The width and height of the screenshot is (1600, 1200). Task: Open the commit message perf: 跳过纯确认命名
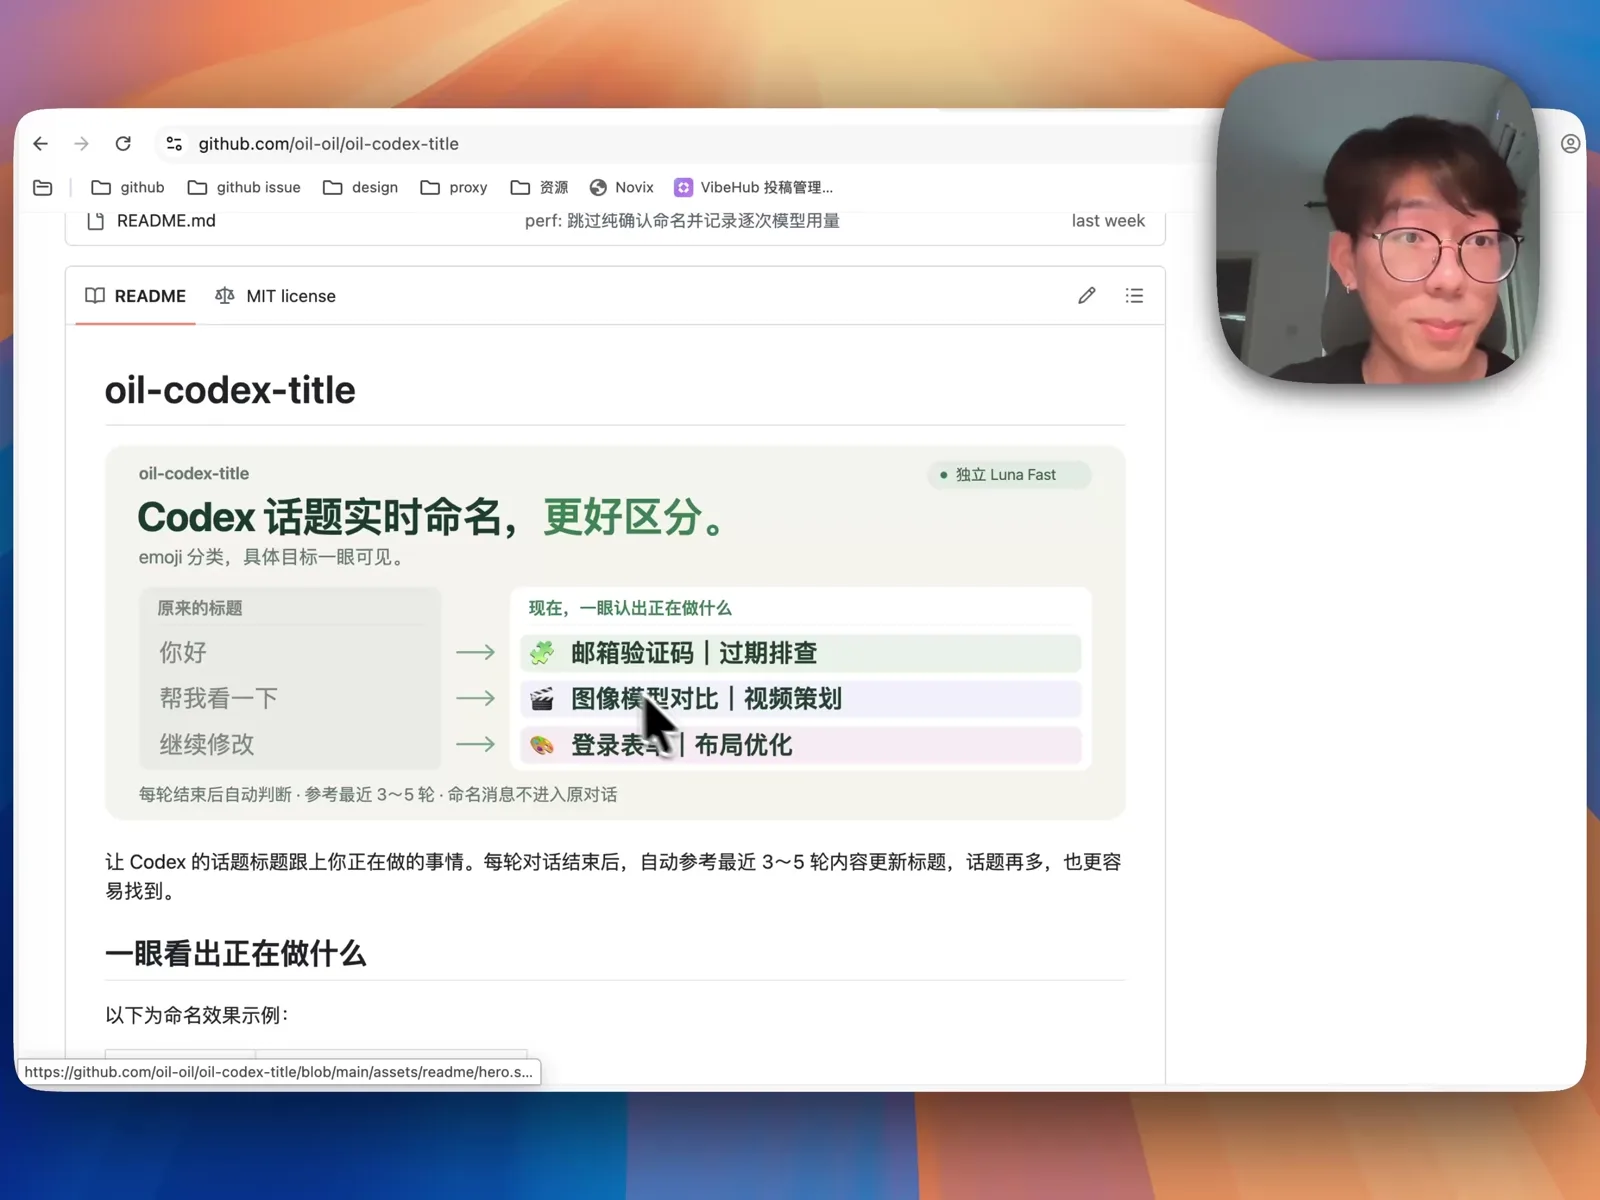tap(682, 221)
